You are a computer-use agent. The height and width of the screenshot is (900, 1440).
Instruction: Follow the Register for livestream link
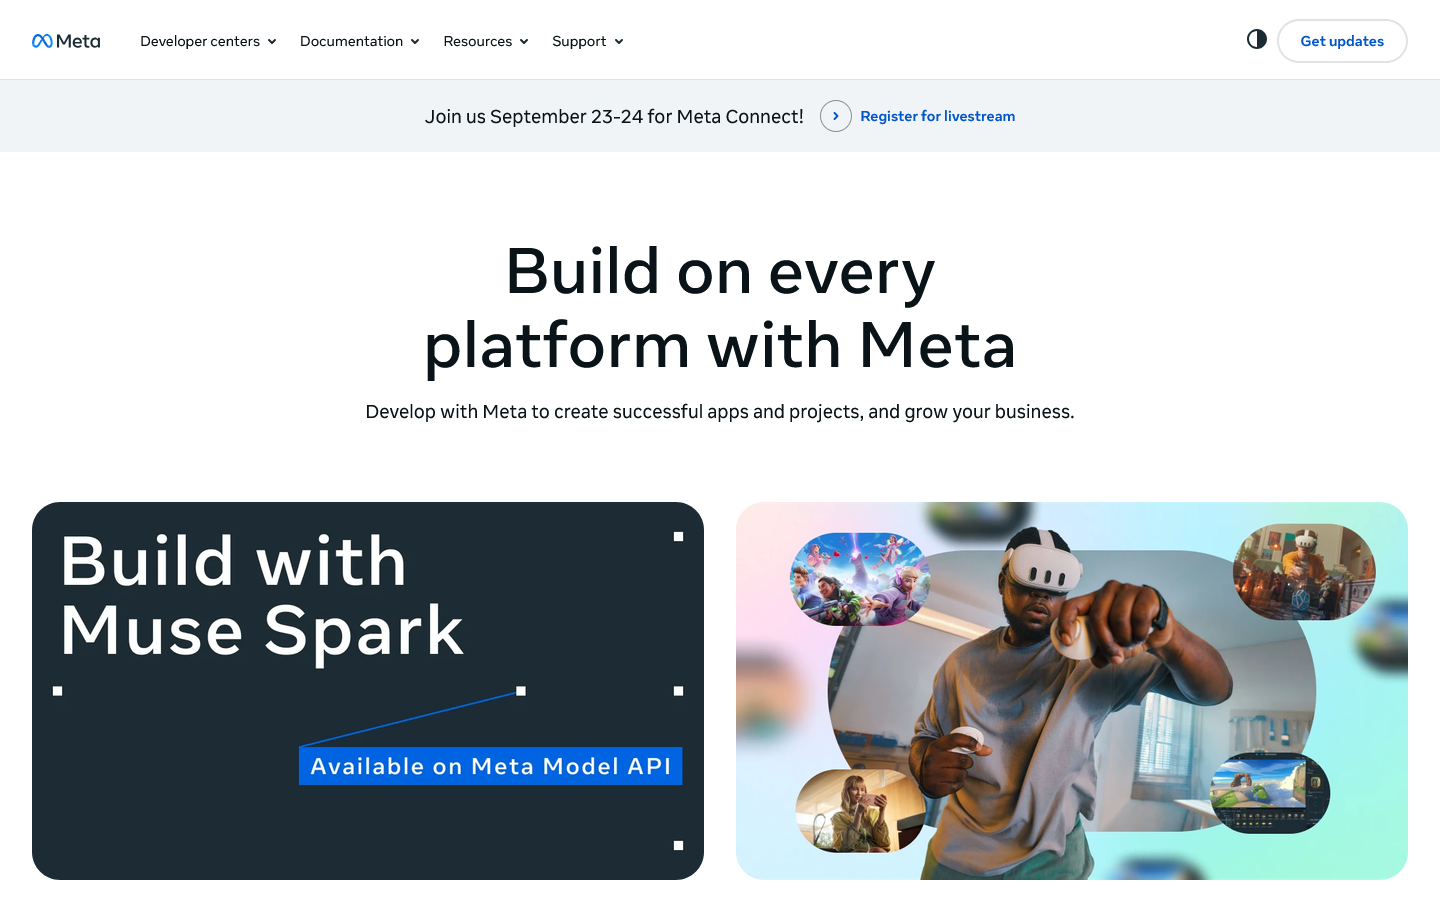[937, 116]
